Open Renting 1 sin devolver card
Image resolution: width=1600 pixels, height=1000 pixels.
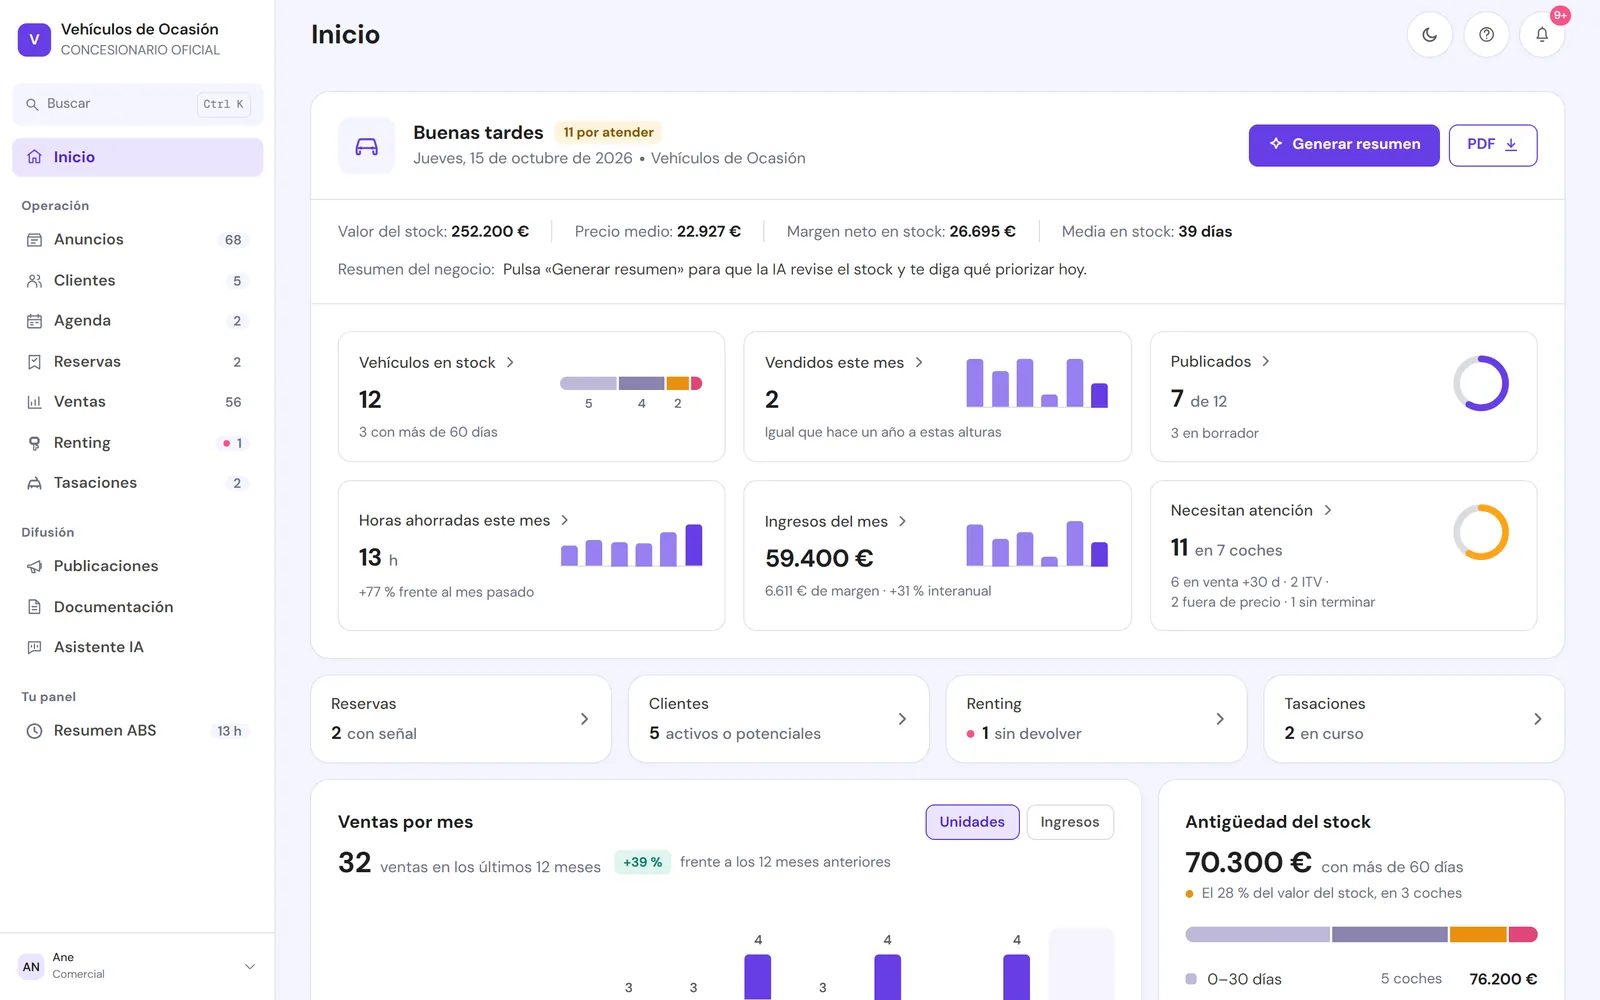click(1096, 719)
